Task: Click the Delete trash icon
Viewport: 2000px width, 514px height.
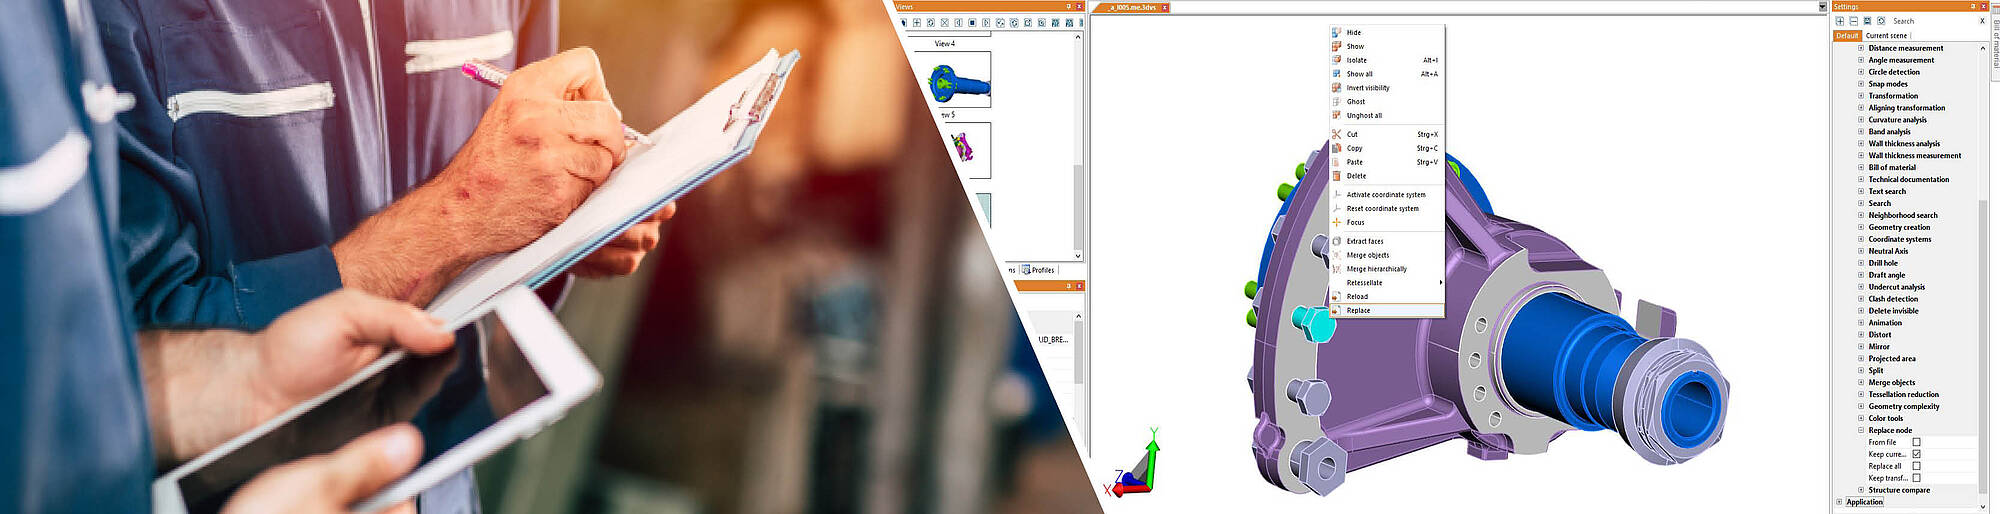Action: pyautogui.click(x=1336, y=176)
